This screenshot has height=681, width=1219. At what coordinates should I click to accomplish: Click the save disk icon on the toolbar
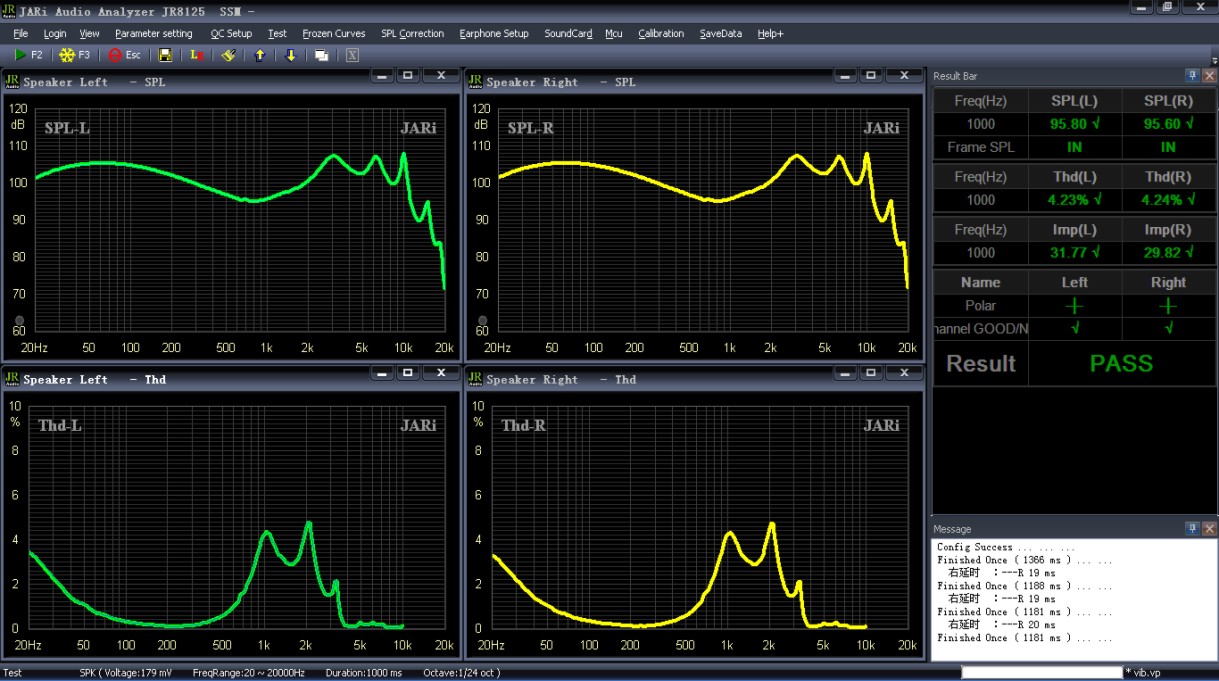tap(164, 55)
